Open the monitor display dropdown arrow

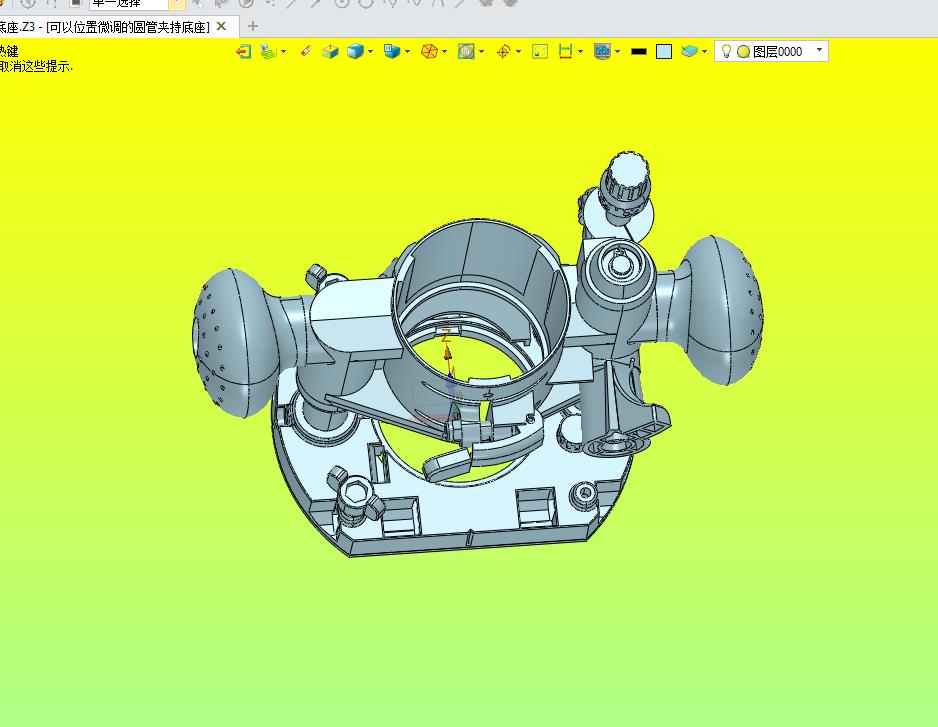coord(618,51)
